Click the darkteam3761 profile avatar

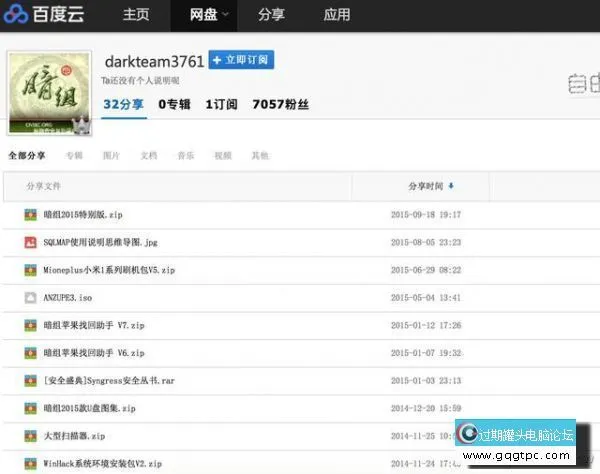pos(49,92)
